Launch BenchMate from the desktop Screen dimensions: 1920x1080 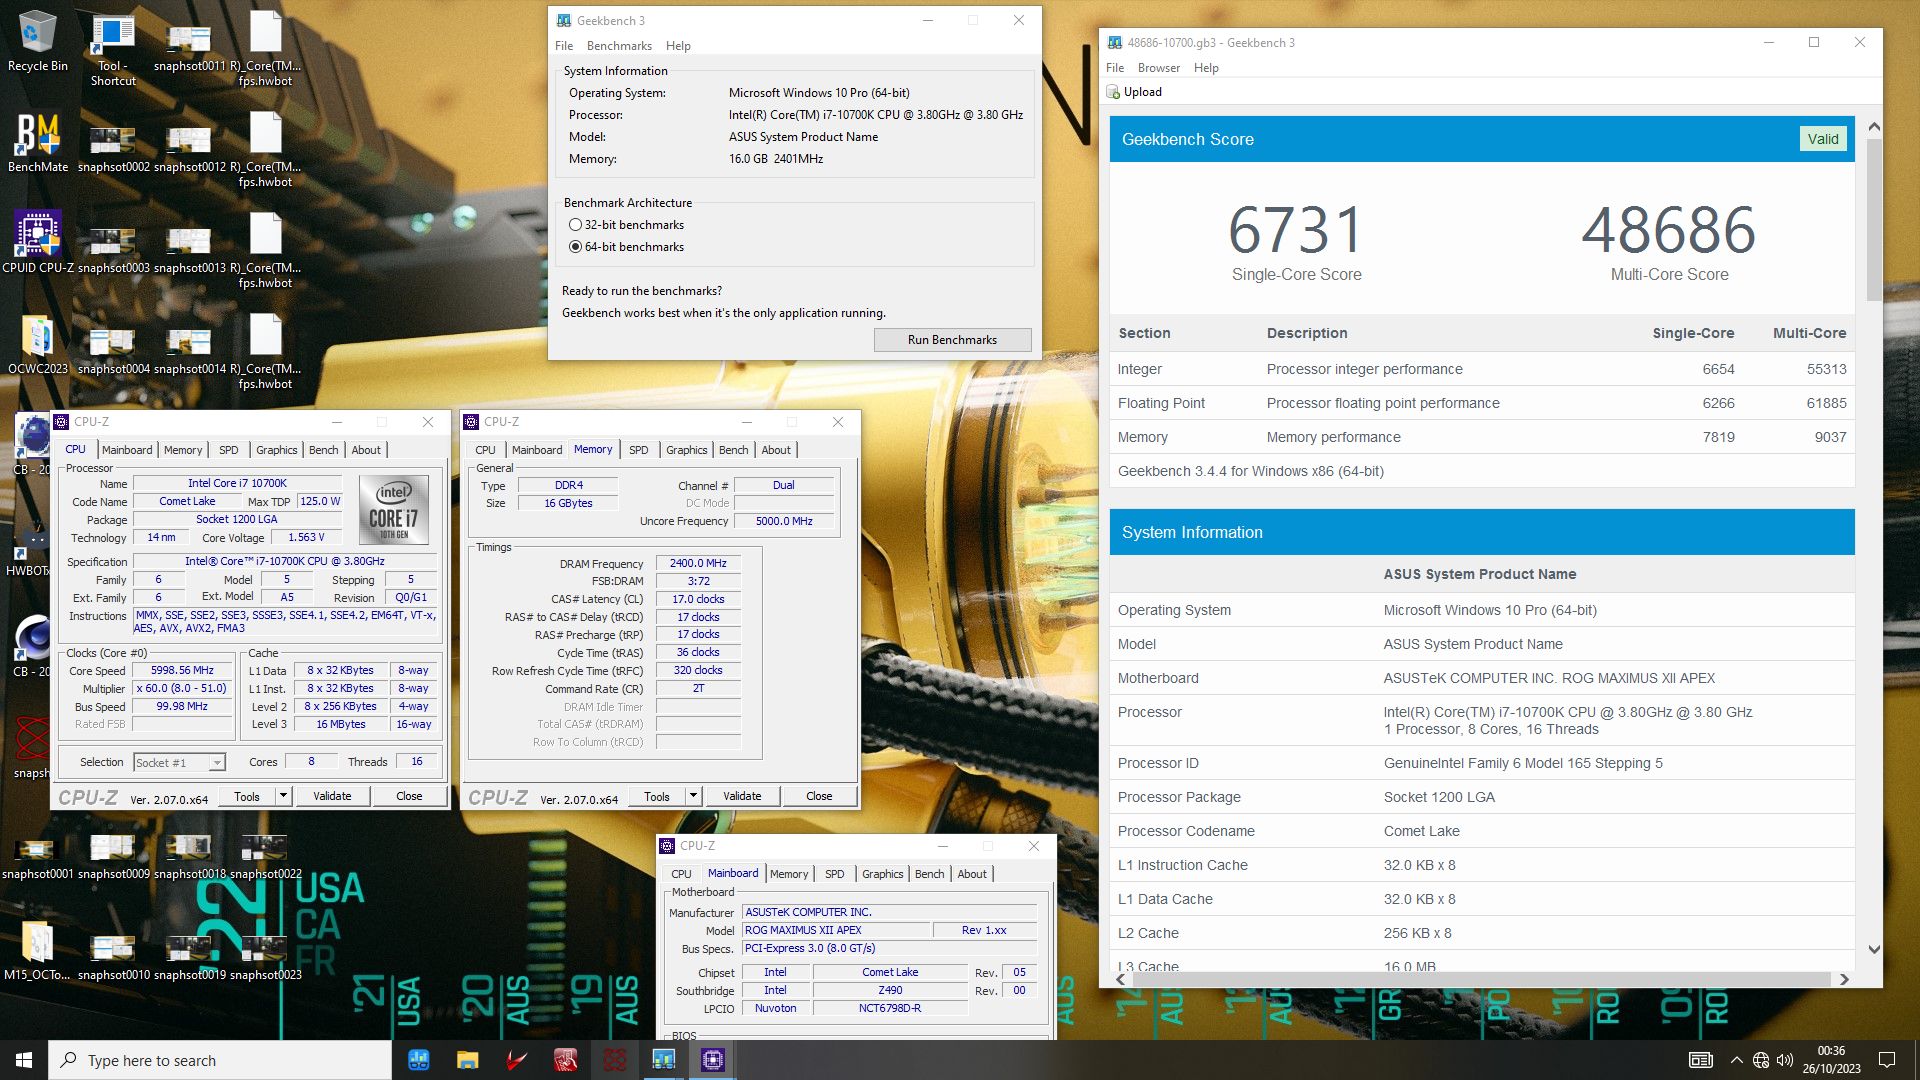coord(37,142)
